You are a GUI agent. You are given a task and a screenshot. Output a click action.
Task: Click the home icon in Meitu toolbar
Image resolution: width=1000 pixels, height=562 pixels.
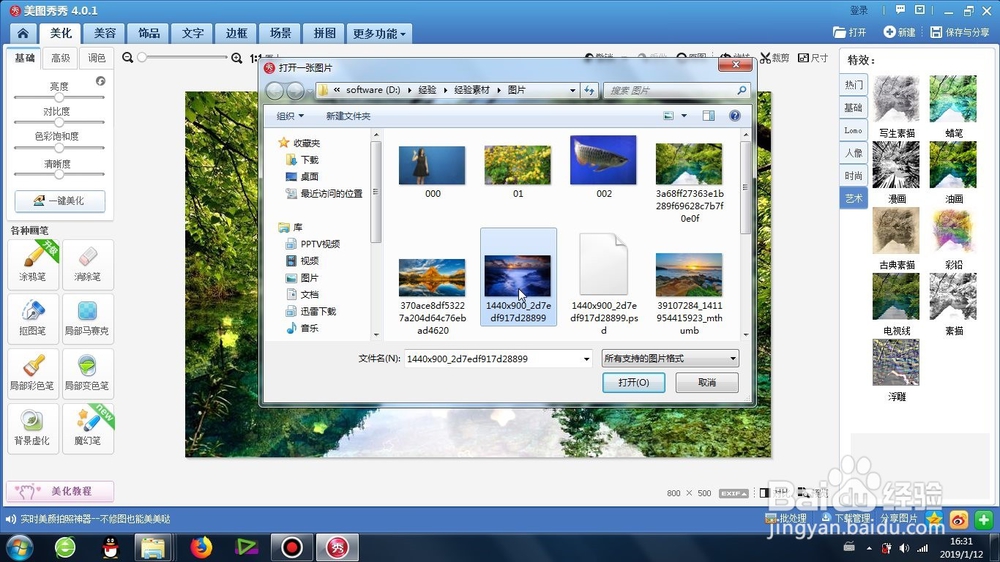click(23, 33)
